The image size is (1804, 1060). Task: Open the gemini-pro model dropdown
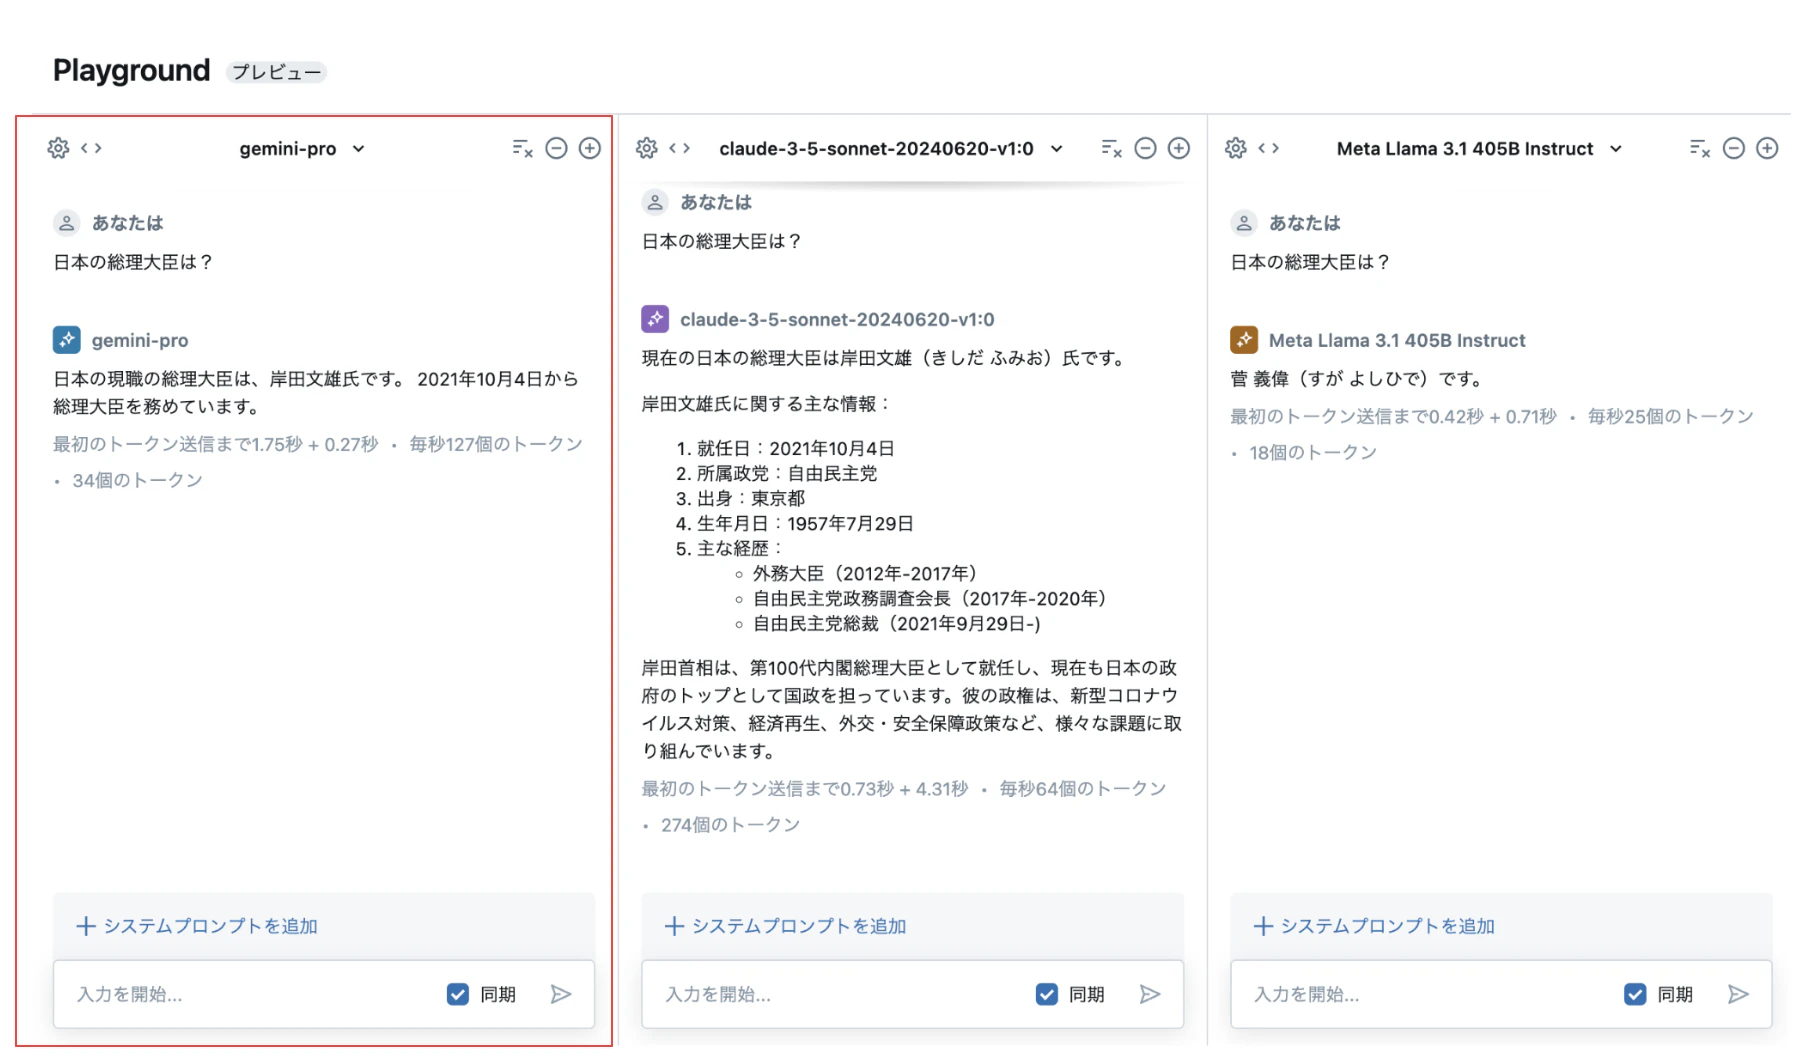click(302, 149)
